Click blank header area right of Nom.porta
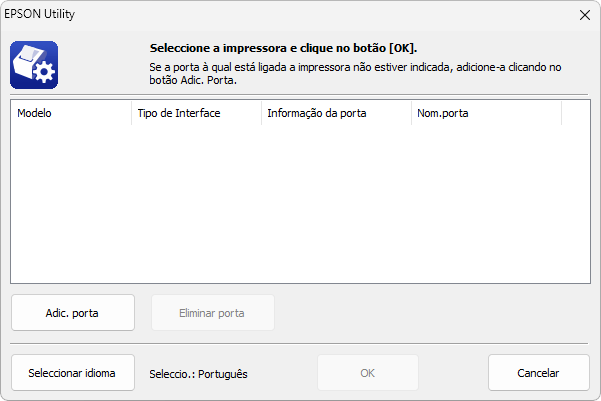Viewport: 601px width, 401px height. click(x=576, y=113)
